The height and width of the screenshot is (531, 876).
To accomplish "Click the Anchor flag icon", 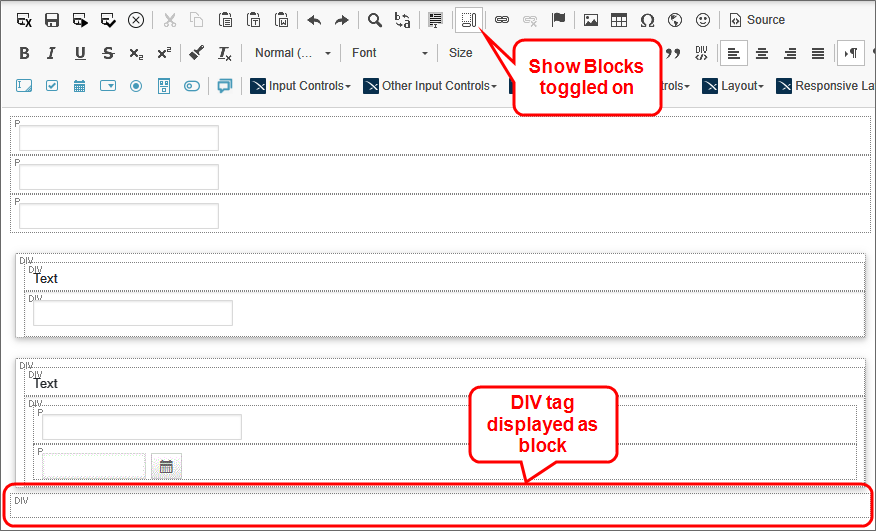I will [558, 20].
